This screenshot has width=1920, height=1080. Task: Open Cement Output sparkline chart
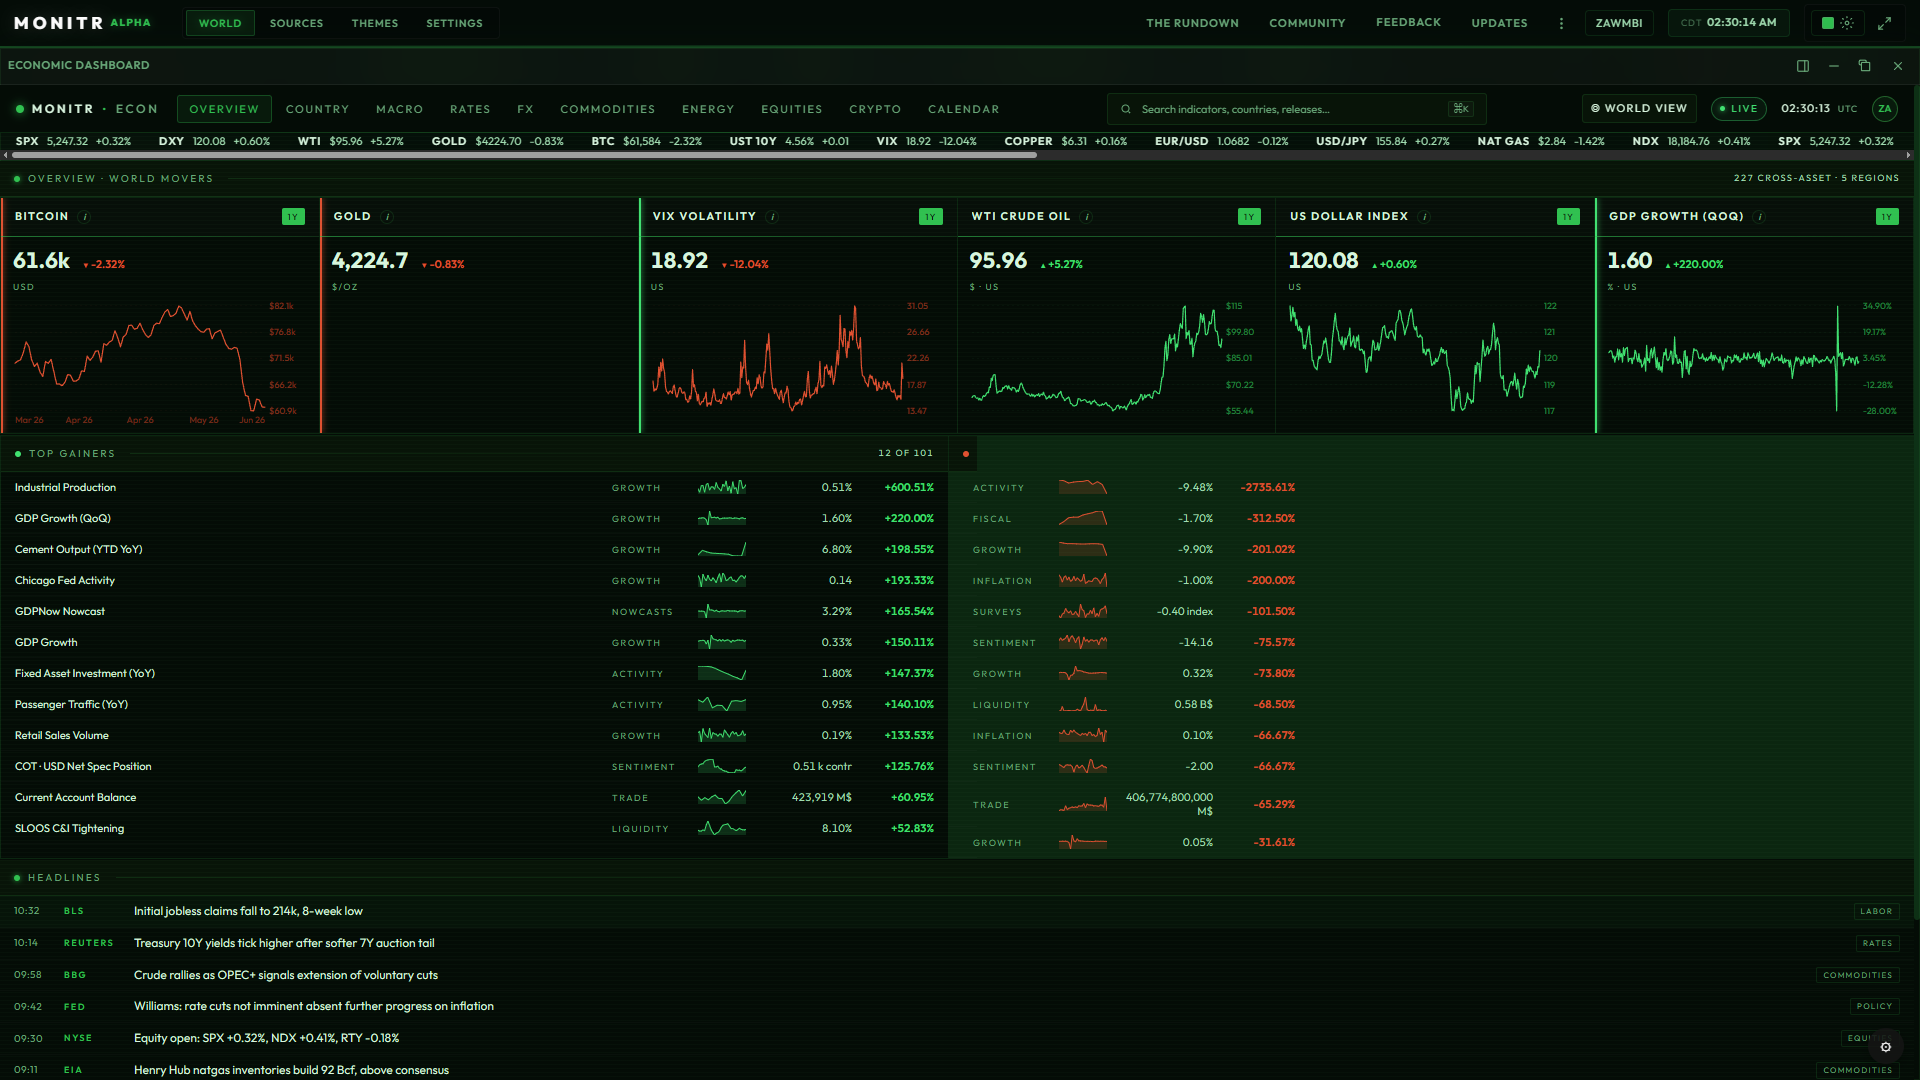click(722, 550)
